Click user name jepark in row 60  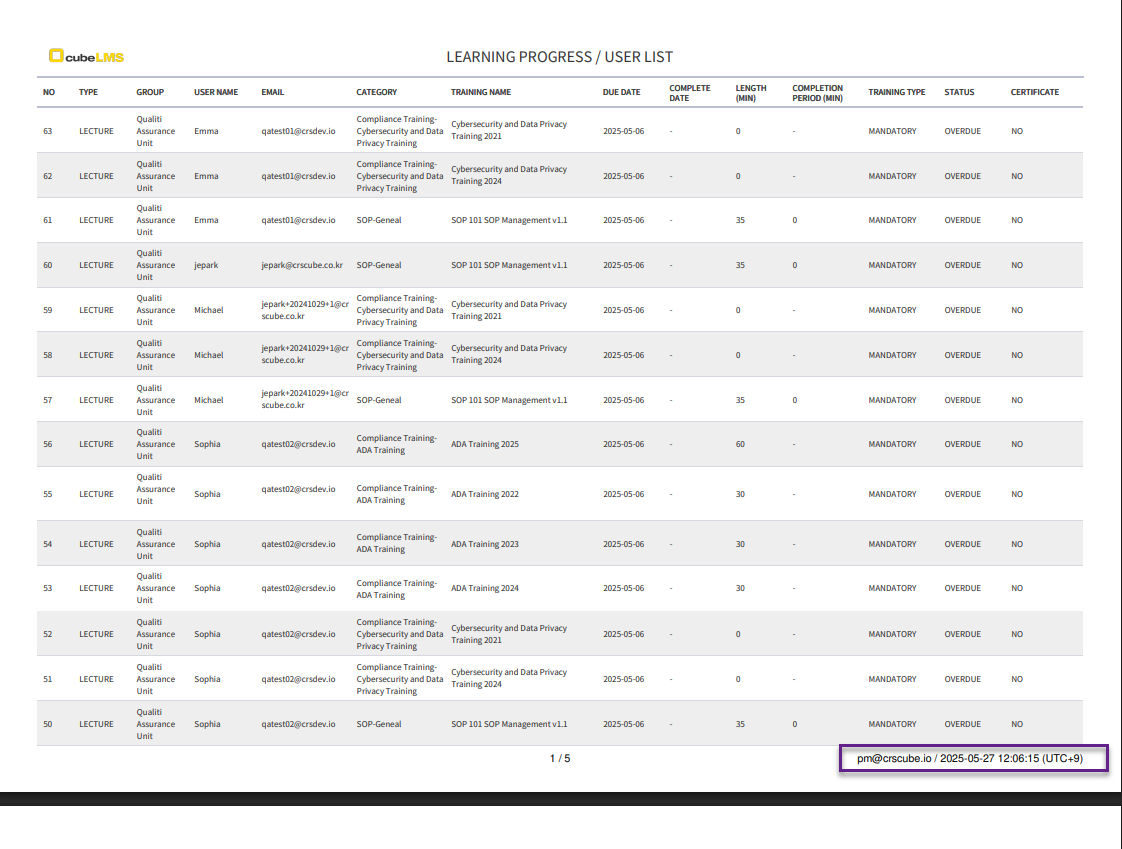point(206,265)
